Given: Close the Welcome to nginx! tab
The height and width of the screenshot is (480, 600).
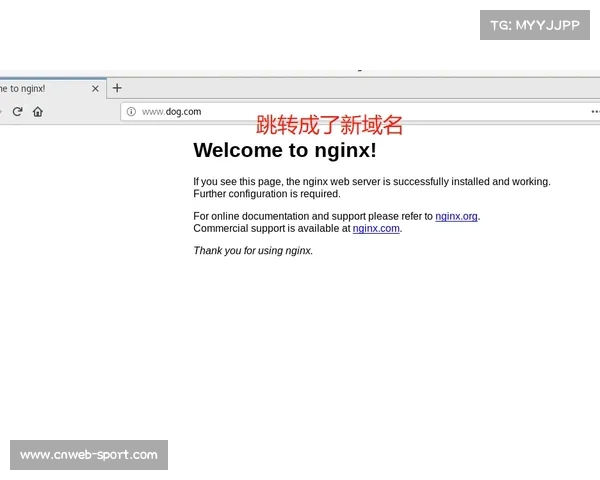Looking at the screenshot, I should [x=96, y=88].
